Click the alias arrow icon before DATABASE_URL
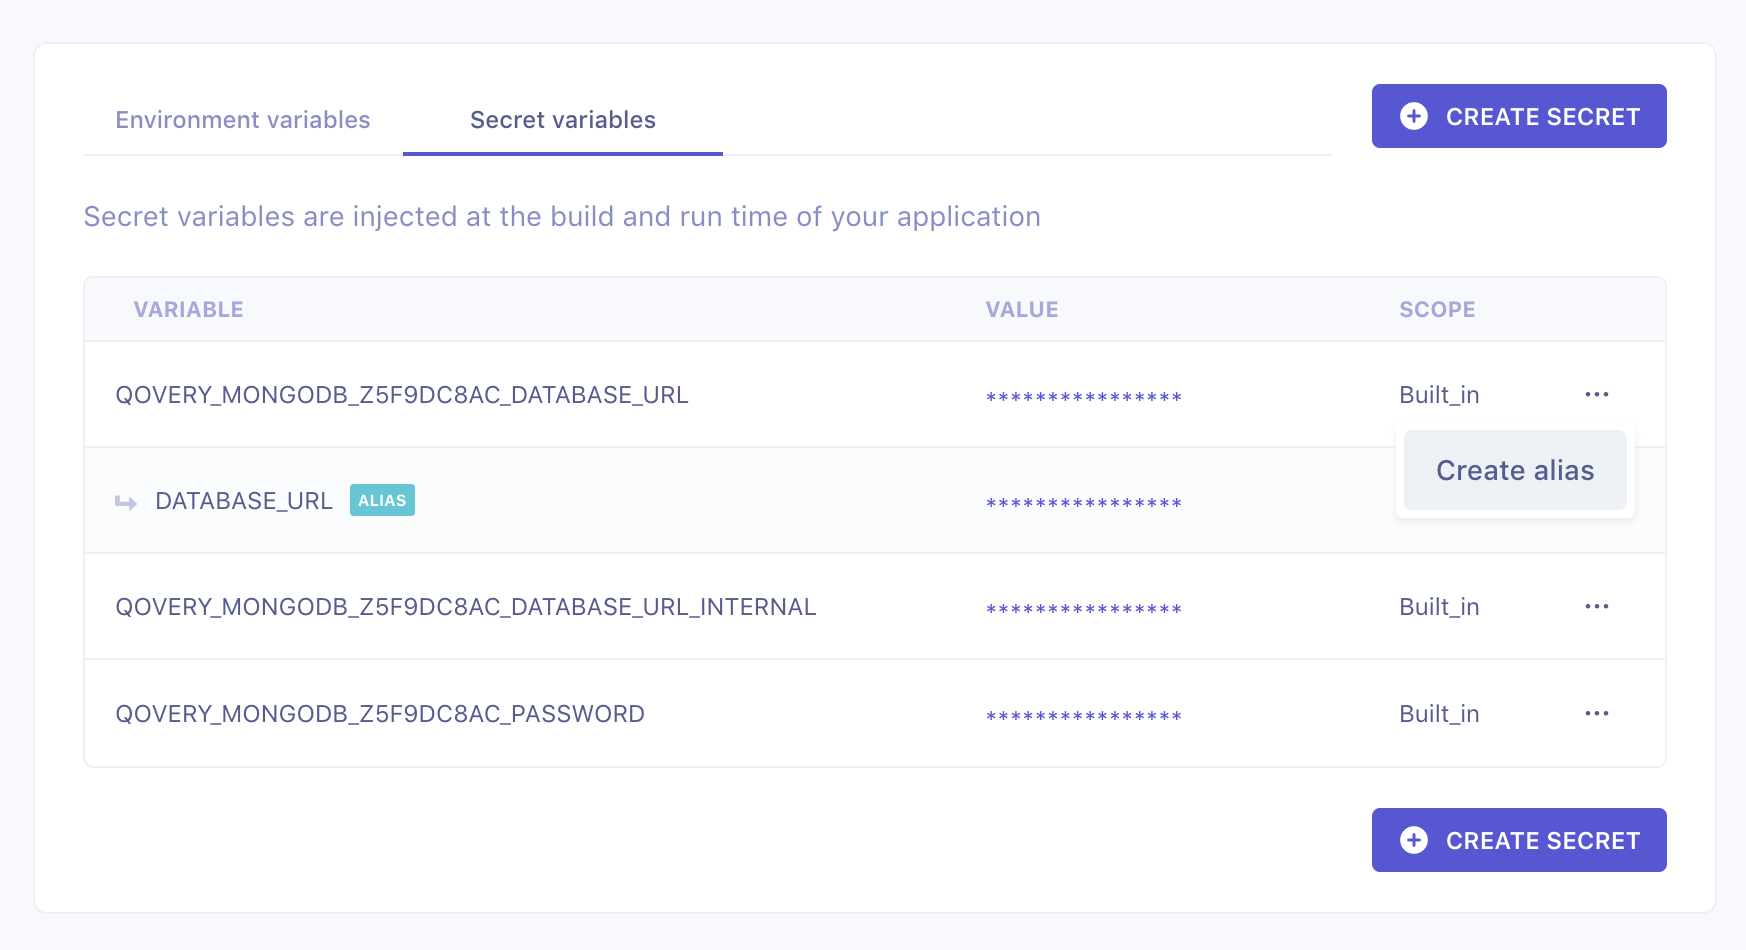The width and height of the screenshot is (1746, 950). point(126,502)
